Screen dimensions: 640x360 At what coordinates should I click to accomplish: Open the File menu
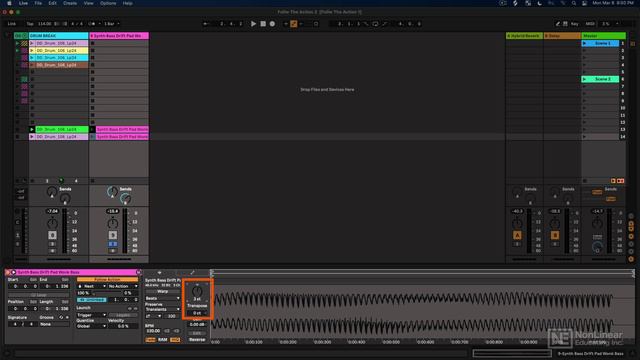[38, 3]
